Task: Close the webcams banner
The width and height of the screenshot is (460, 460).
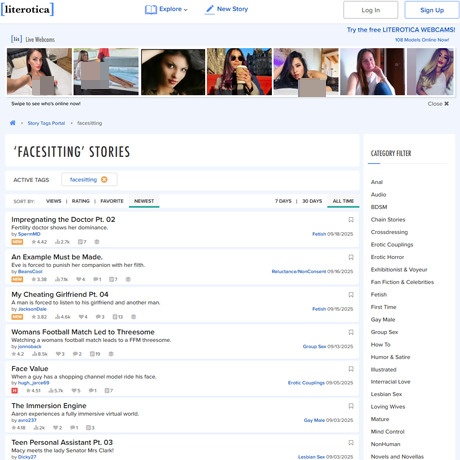Action: pyautogui.click(x=438, y=104)
